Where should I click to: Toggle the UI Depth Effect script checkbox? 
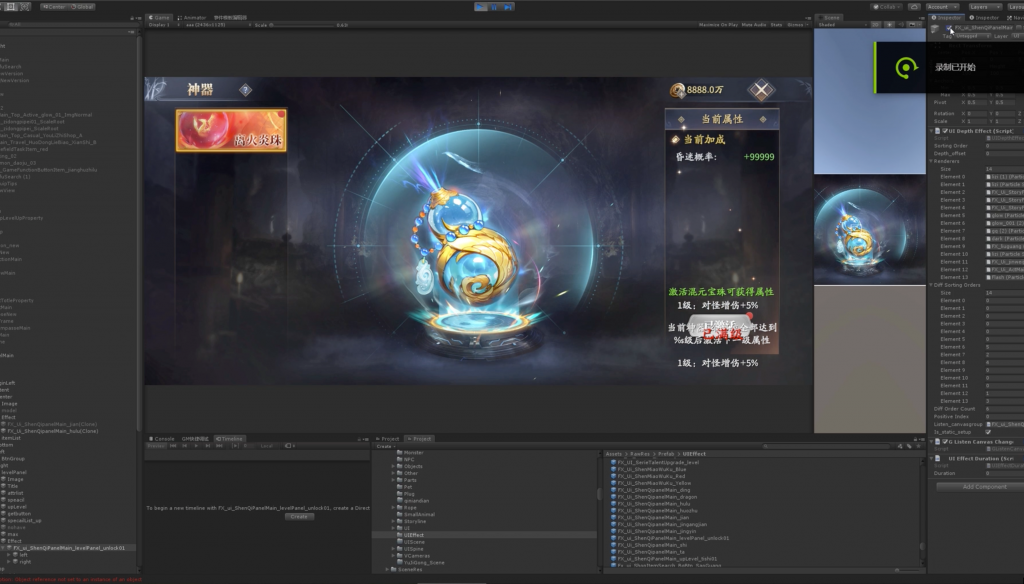point(944,131)
